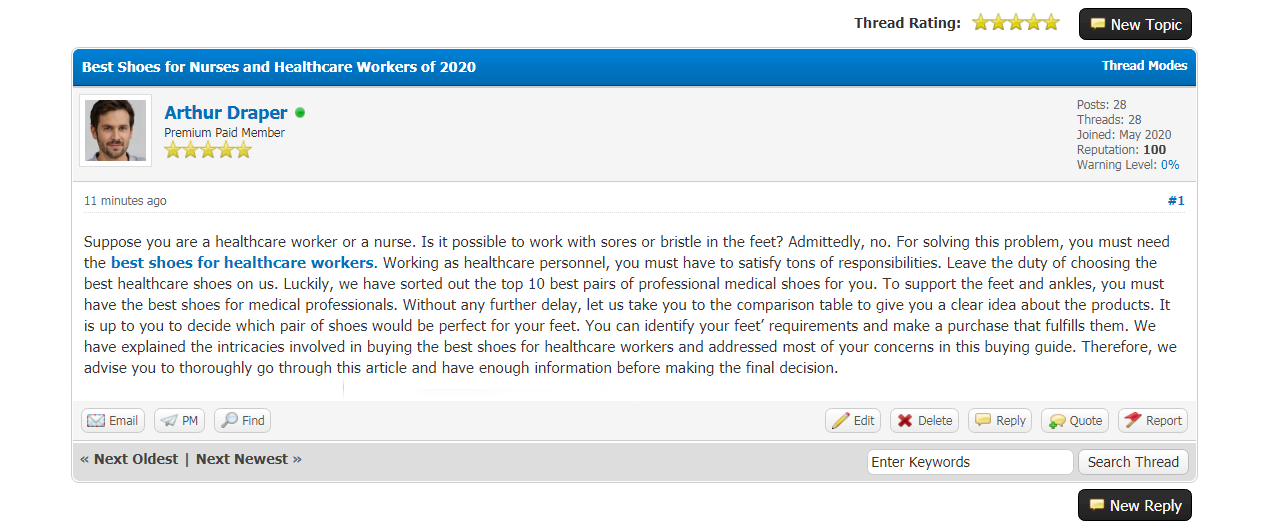Open the Thread Modes dropdown
The width and height of the screenshot is (1269, 531).
click(x=1144, y=66)
